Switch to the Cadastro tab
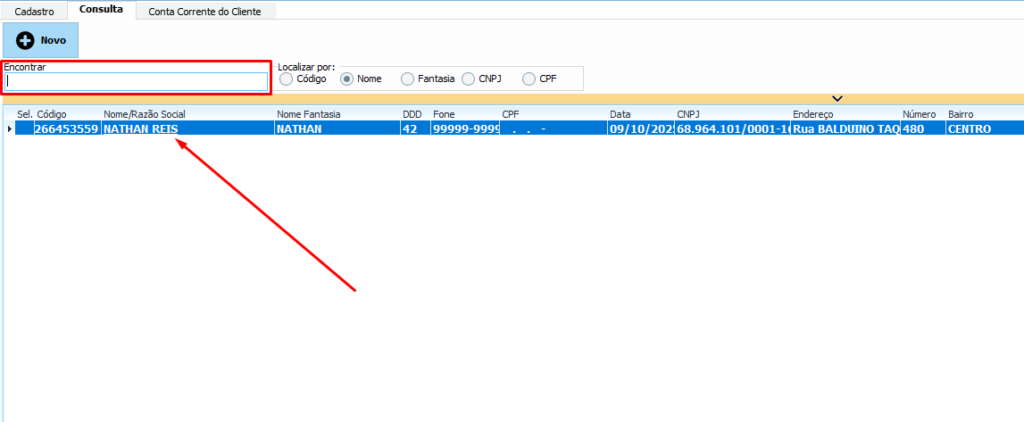The width and height of the screenshot is (1024, 422). coord(35,11)
